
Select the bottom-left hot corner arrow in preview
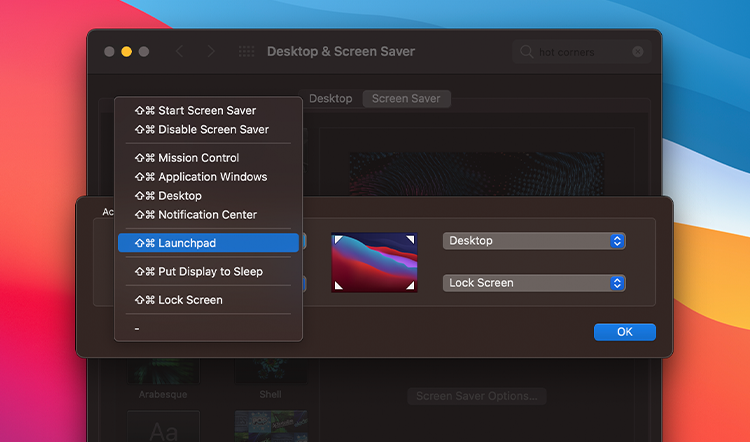tap(339, 285)
